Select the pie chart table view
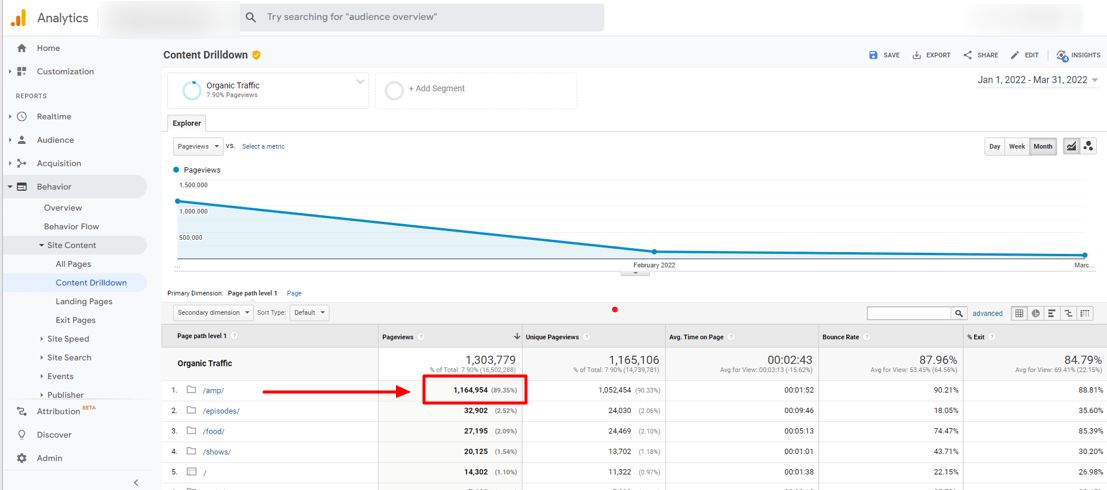This screenshot has width=1107, height=490. click(1035, 313)
